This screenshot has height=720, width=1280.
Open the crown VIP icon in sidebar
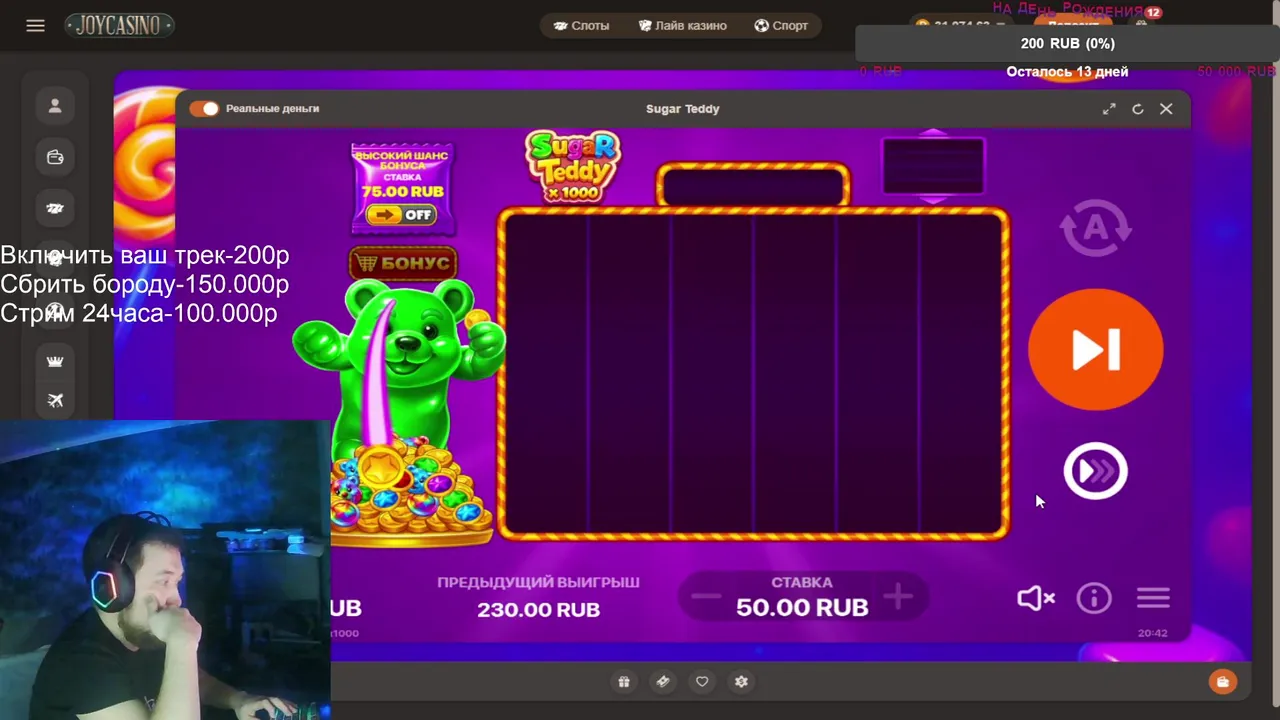tap(55, 361)
